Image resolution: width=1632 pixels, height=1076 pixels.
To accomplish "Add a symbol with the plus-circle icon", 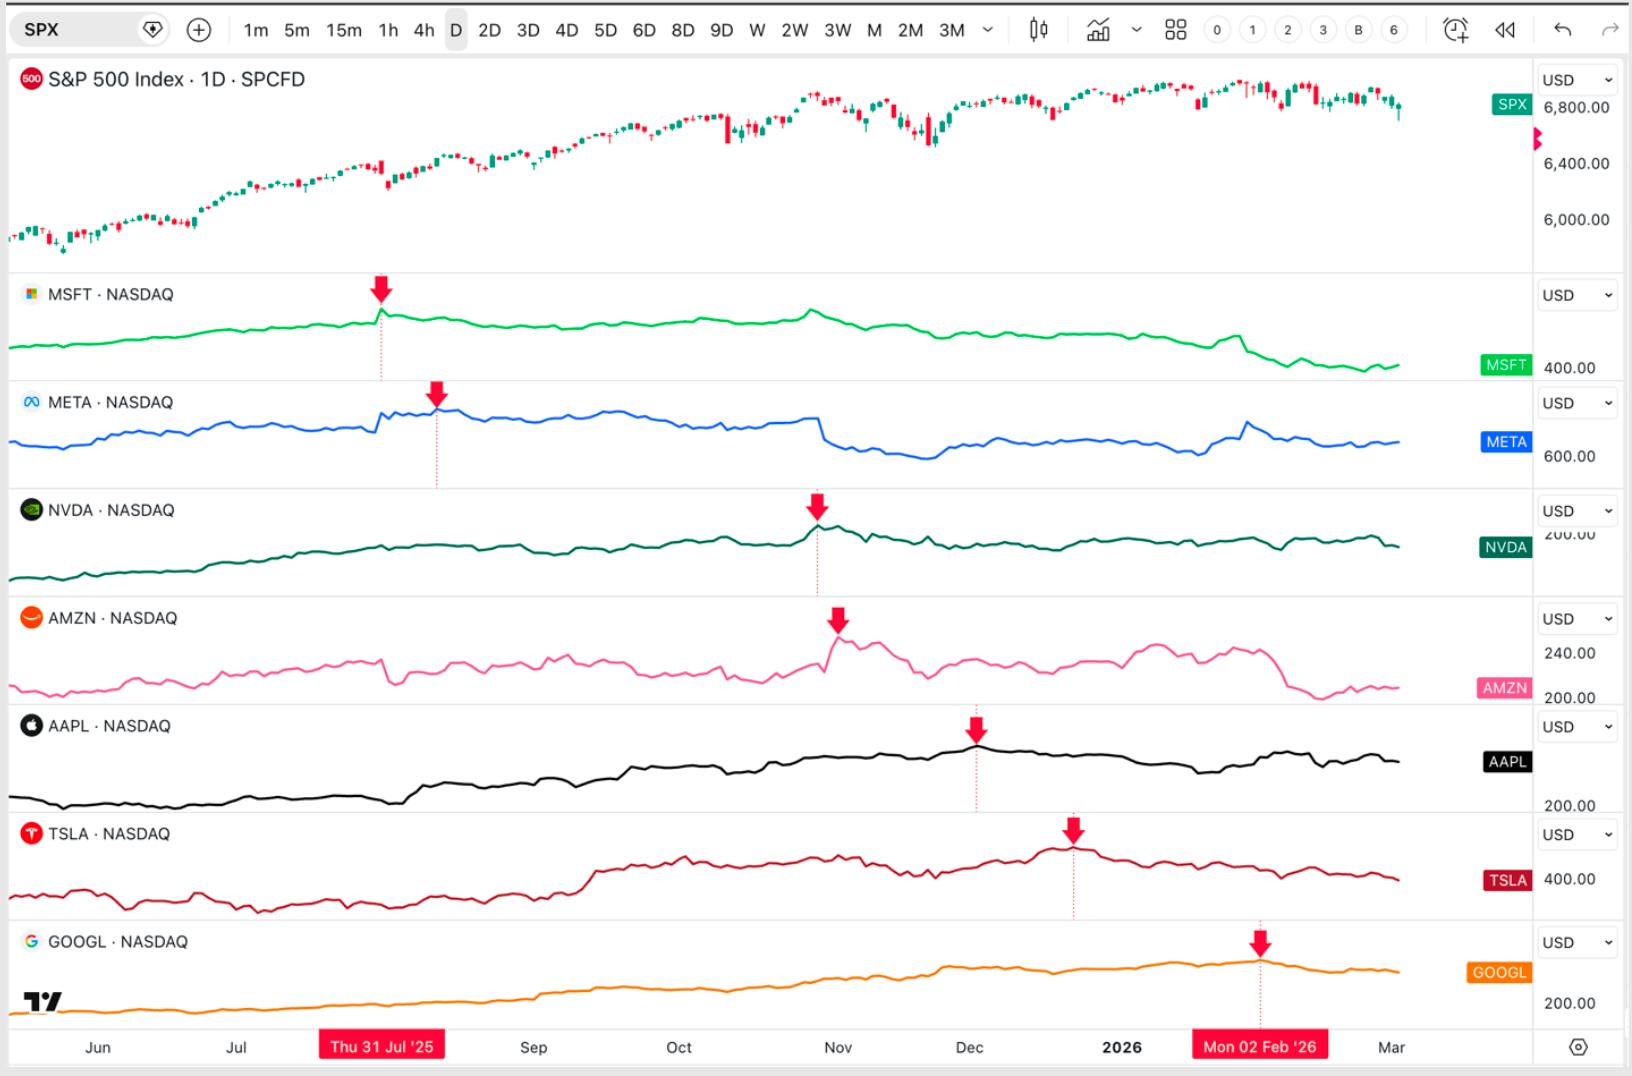I will pos(199,30).
